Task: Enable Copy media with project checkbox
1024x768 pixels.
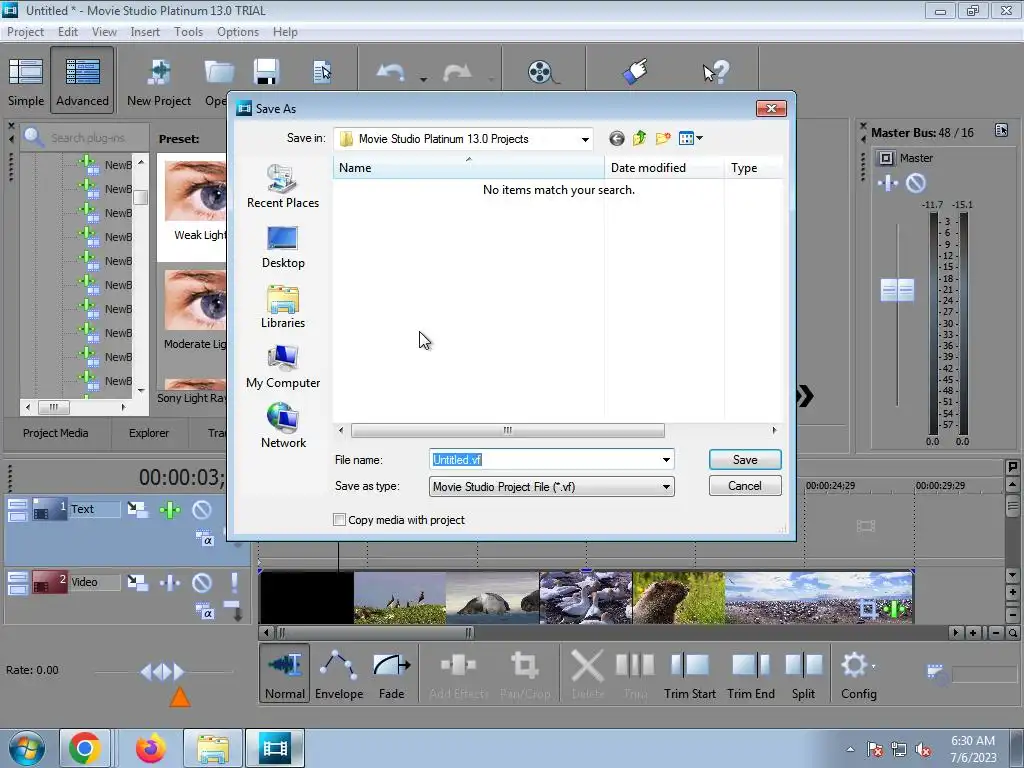Action: [x=339, y=520]
